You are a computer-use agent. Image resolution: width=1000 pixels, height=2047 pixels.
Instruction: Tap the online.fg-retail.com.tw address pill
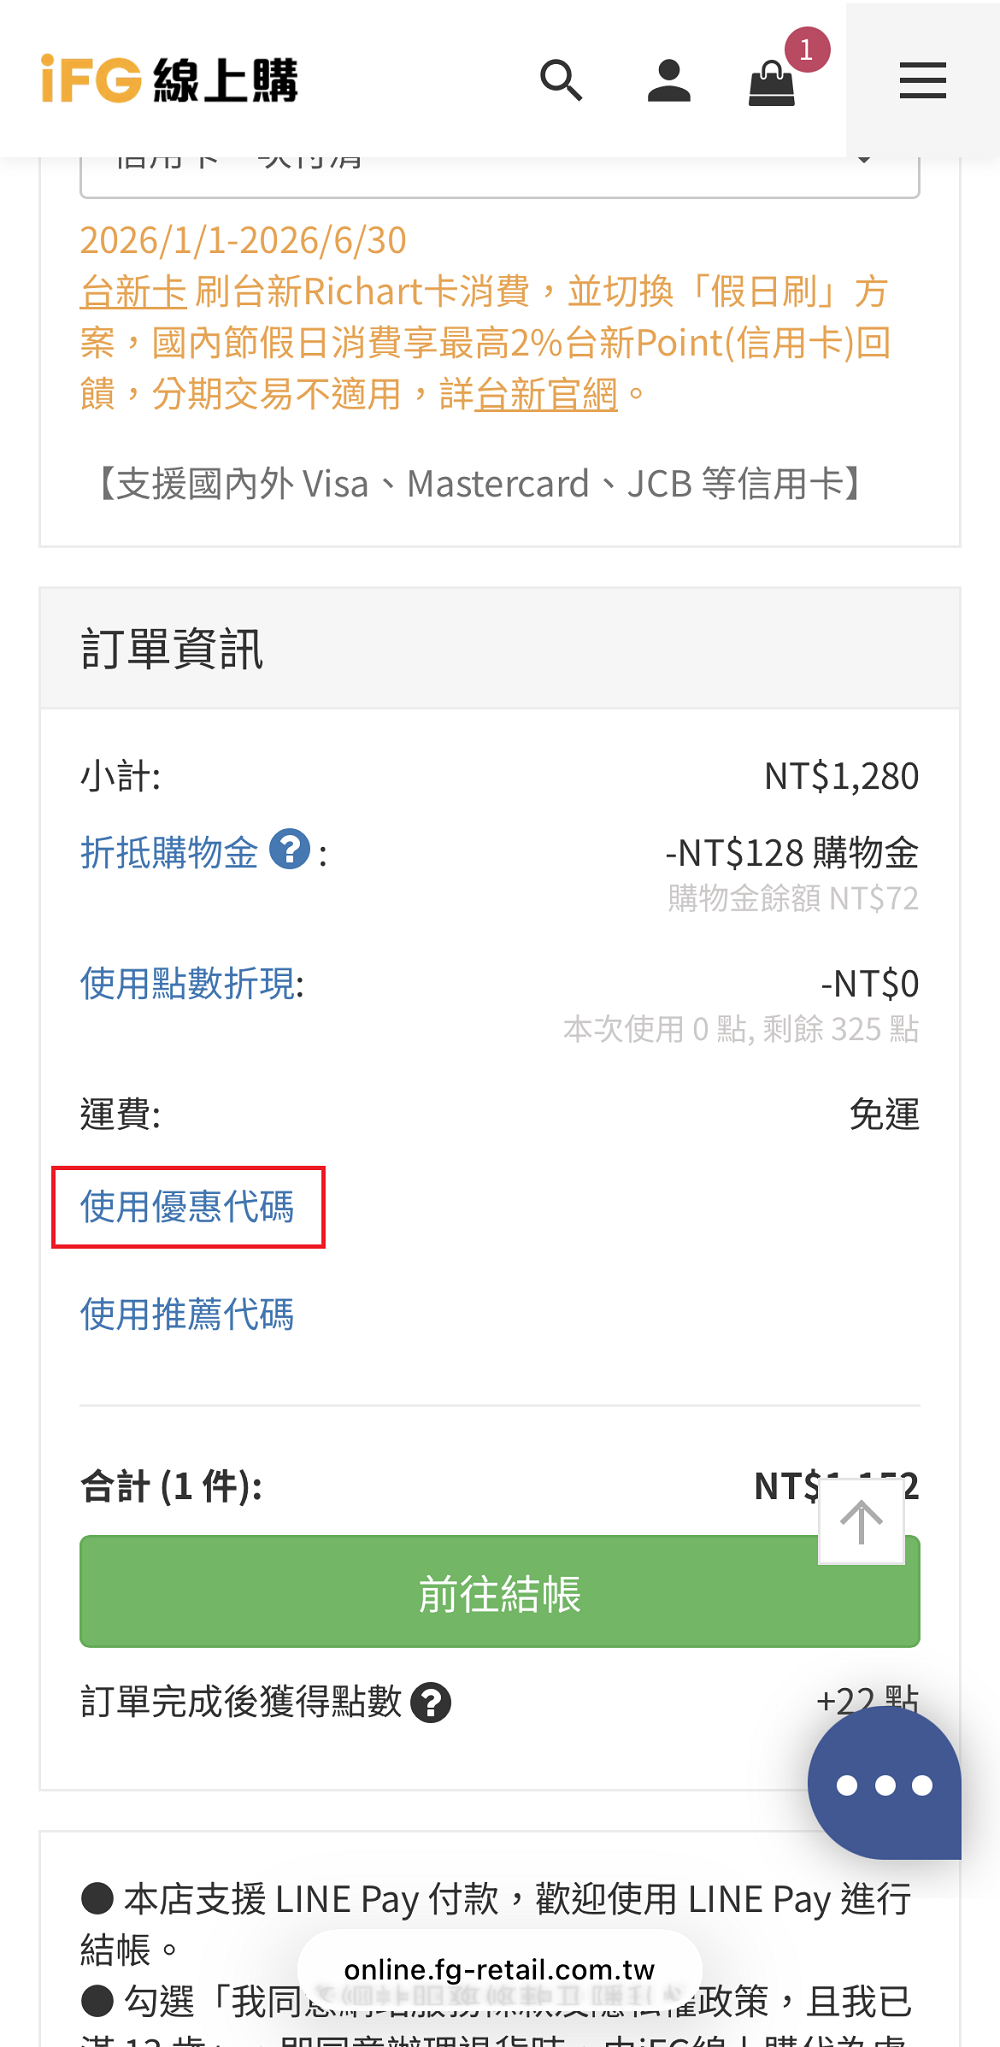tap(499, 1969)
